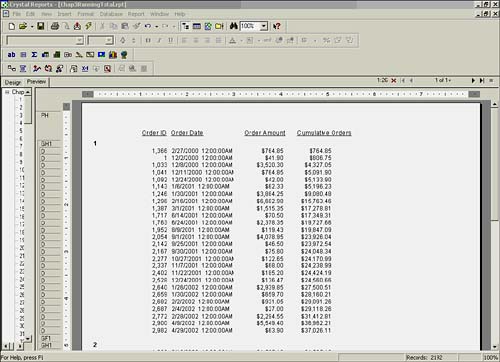
Task: Toggle Underline formatting
Action: point(170,40)
